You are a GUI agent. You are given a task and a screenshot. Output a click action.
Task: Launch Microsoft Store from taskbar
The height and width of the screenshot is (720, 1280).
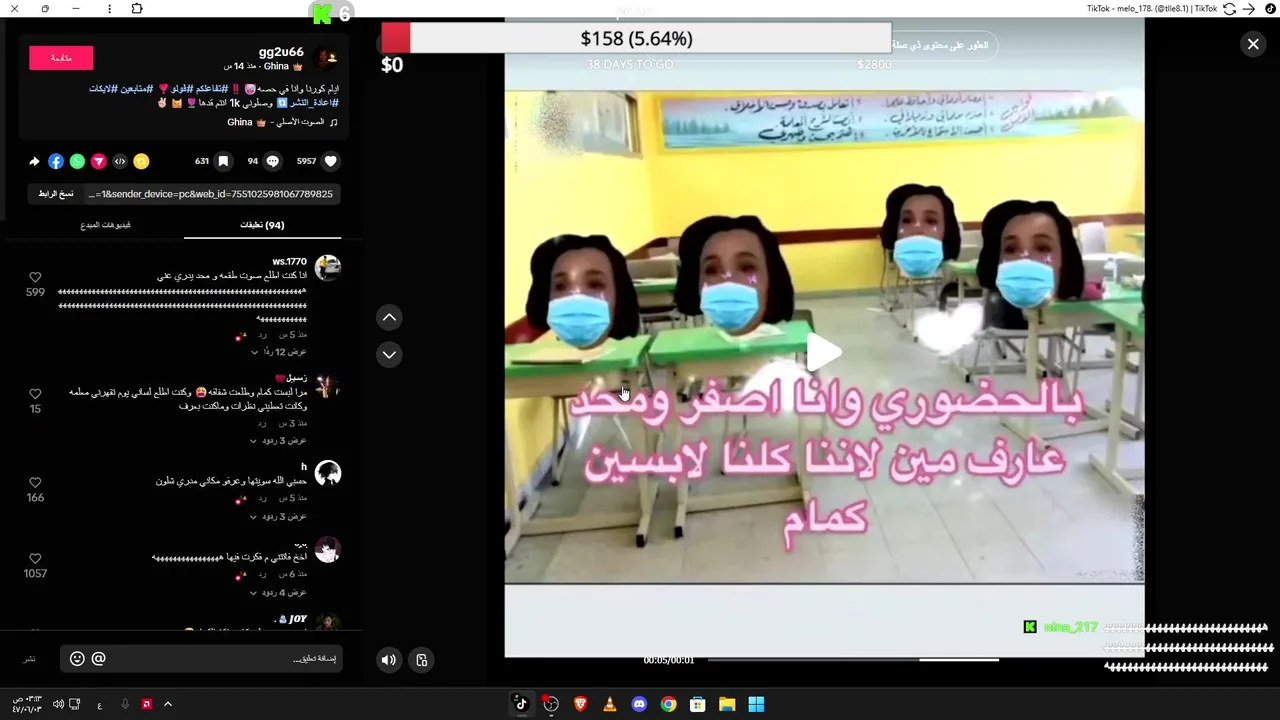click(698, 704)
